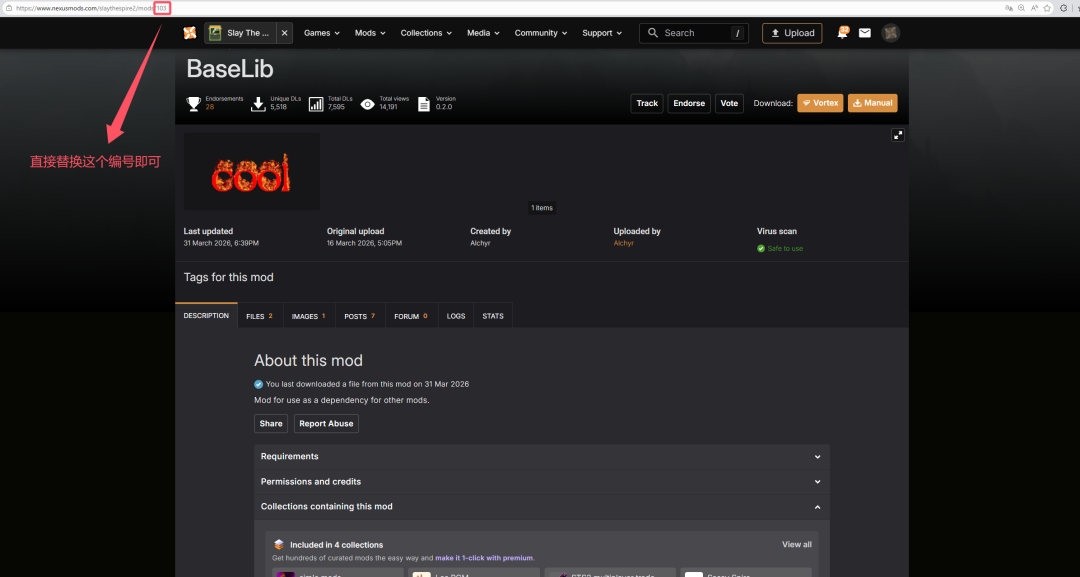
Task: Open the messages envelope icon
Action: [x=864, y=33]
